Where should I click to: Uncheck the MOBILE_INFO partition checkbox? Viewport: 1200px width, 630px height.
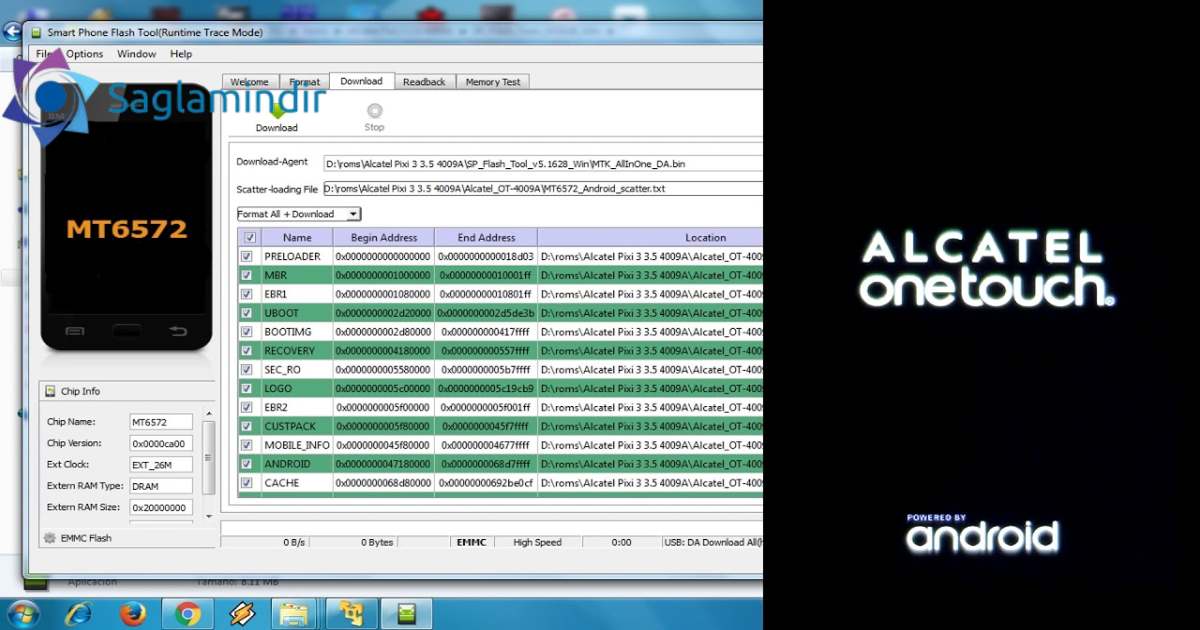pyautogui.click(x=246, y=445)
